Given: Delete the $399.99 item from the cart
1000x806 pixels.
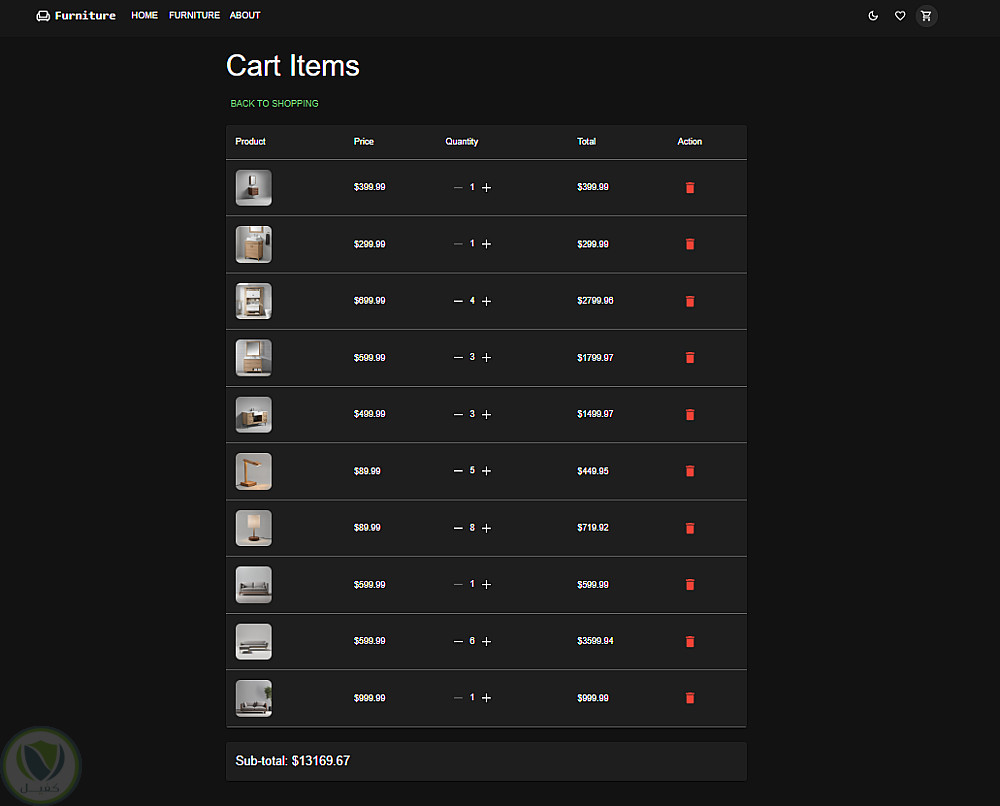Looking at the screenshot, I should click(690, 188).
